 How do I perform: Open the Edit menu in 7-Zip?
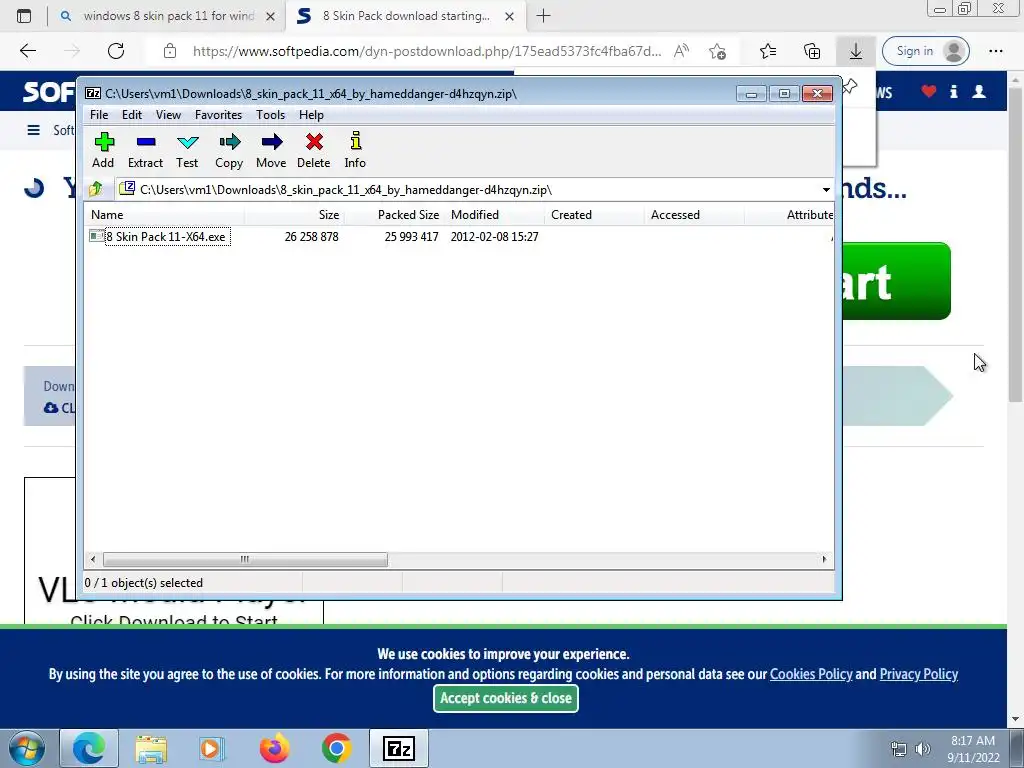[132, 115]
